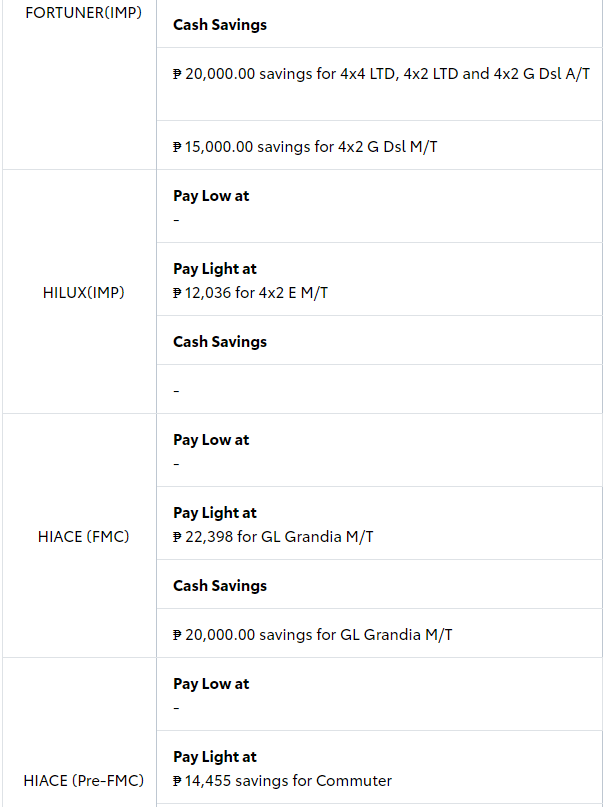
Task: Click Hilux Pay Low at heading
Action: [211, 196]
